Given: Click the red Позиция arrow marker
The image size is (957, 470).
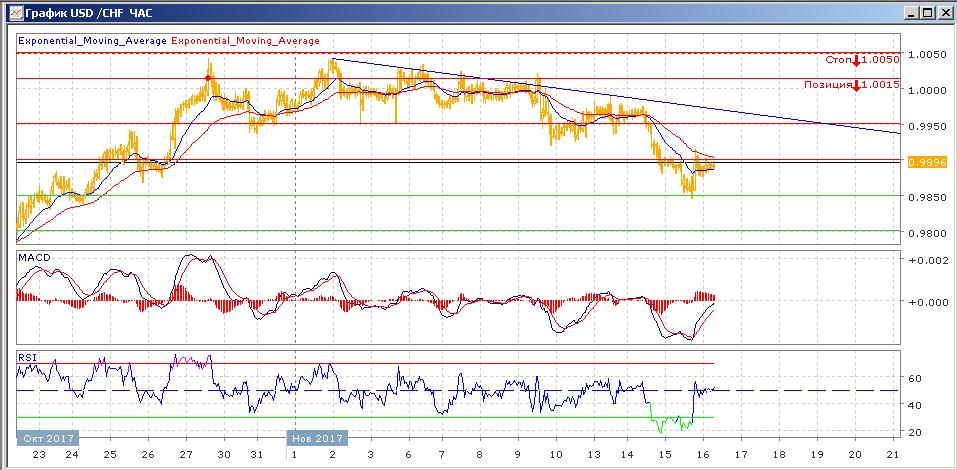Looking at the screenshot, I should (x=857, y=85).
